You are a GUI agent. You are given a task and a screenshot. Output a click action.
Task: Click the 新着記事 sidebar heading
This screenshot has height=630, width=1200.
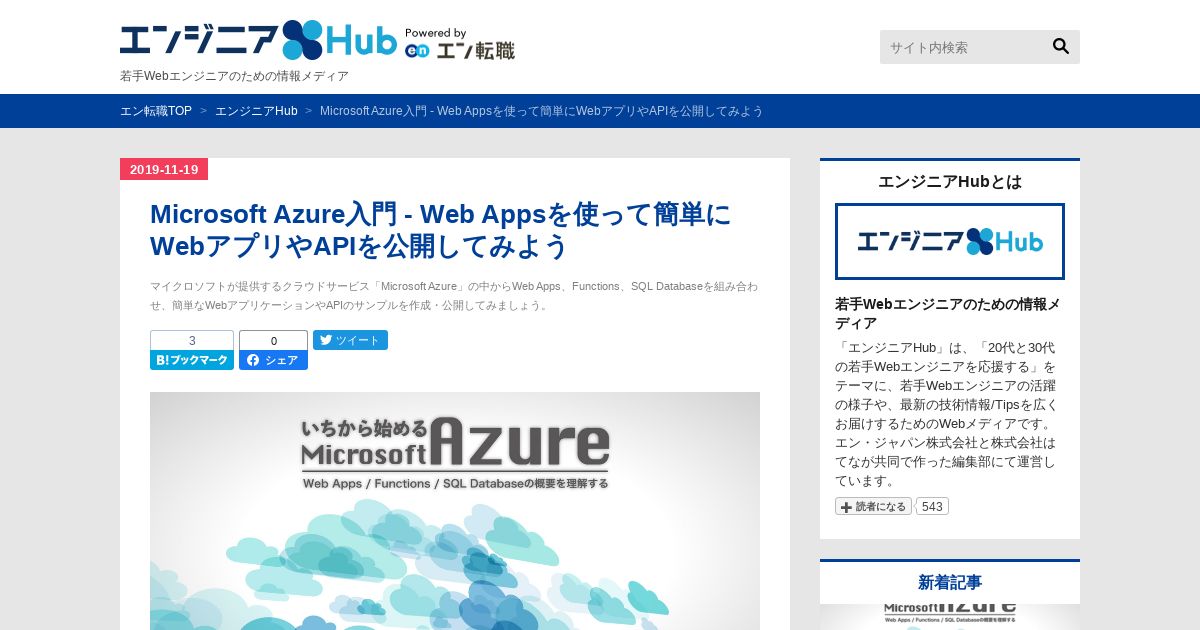[x=950, y=582]
